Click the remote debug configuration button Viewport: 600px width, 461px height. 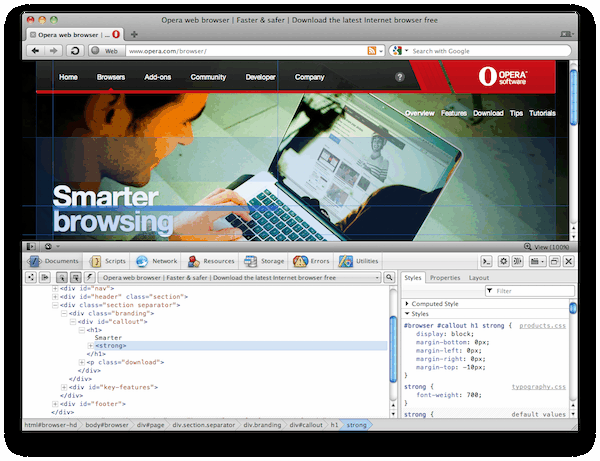[517, 261]
